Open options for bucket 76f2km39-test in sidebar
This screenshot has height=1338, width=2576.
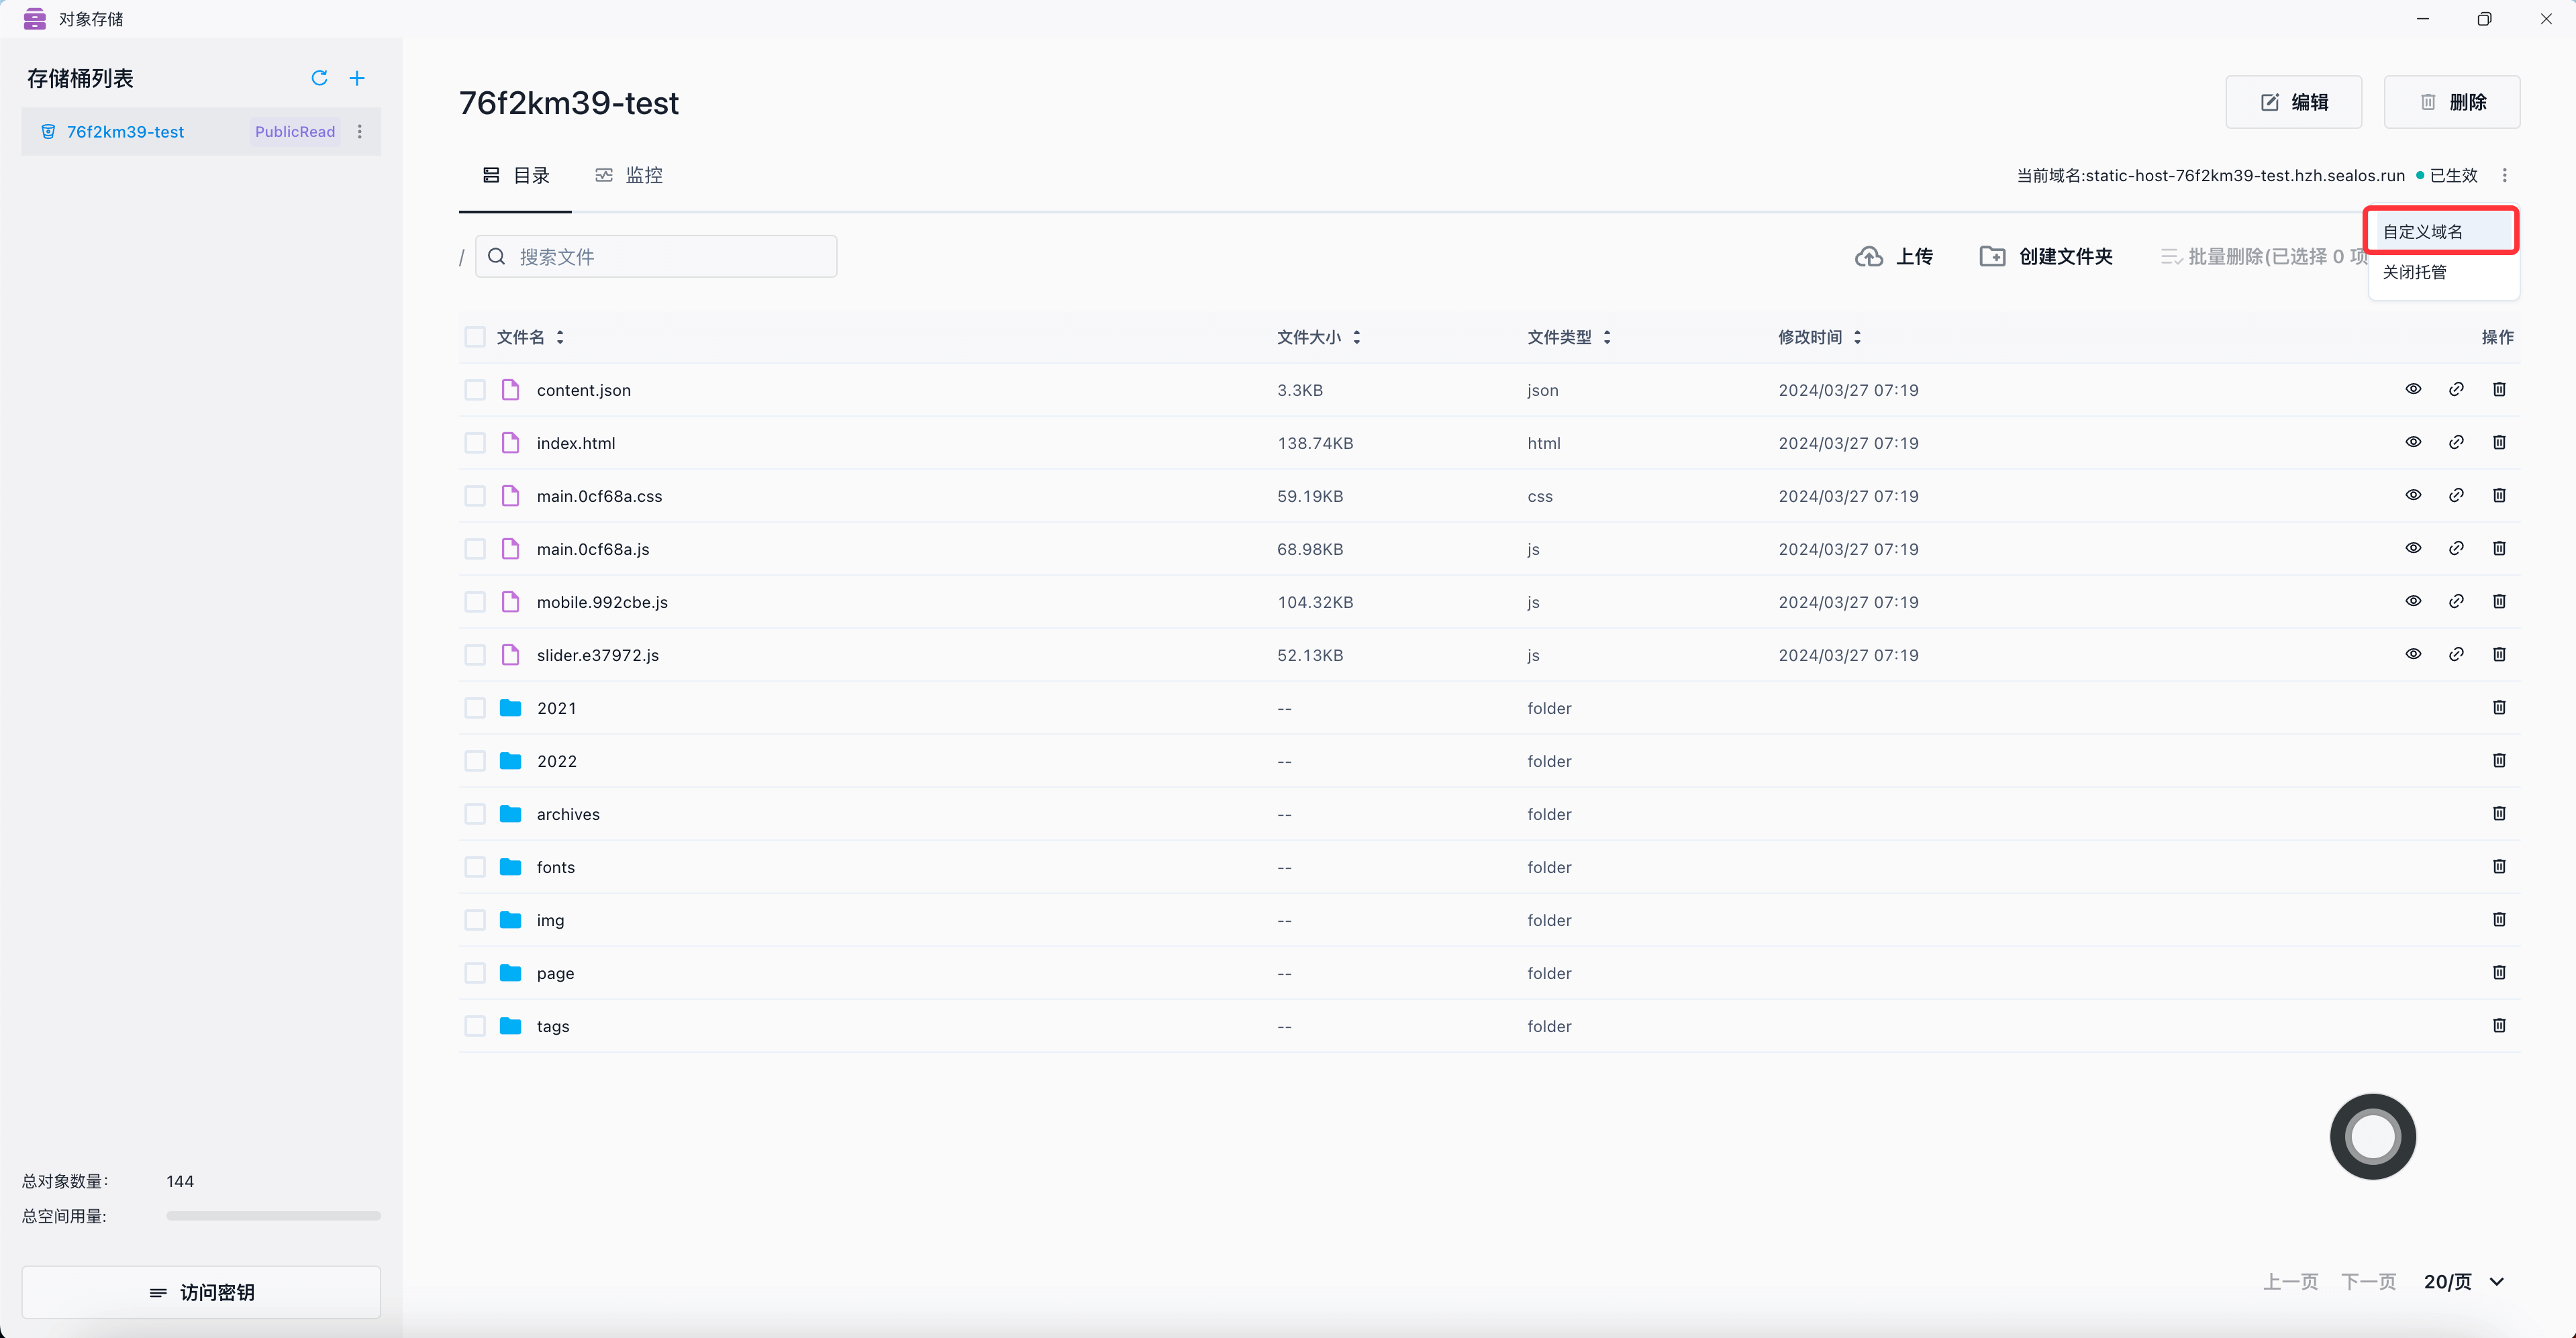[x=360, y=132]
